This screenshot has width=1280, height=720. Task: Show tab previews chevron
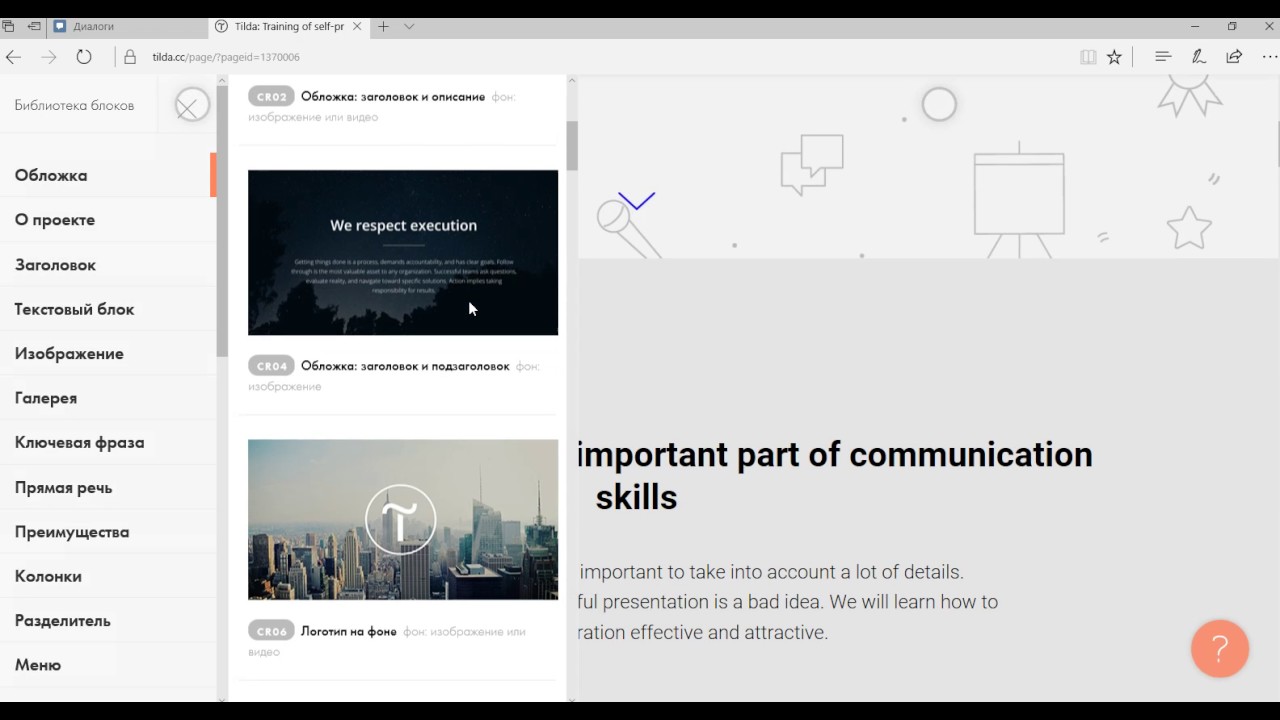point(409,26)
